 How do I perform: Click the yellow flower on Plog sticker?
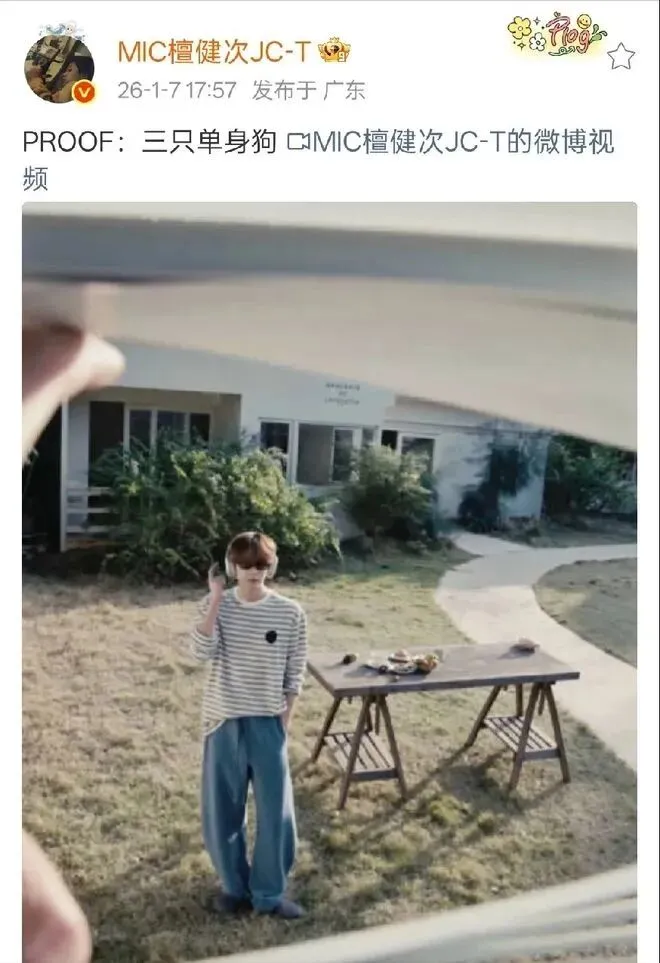(520, 27)
